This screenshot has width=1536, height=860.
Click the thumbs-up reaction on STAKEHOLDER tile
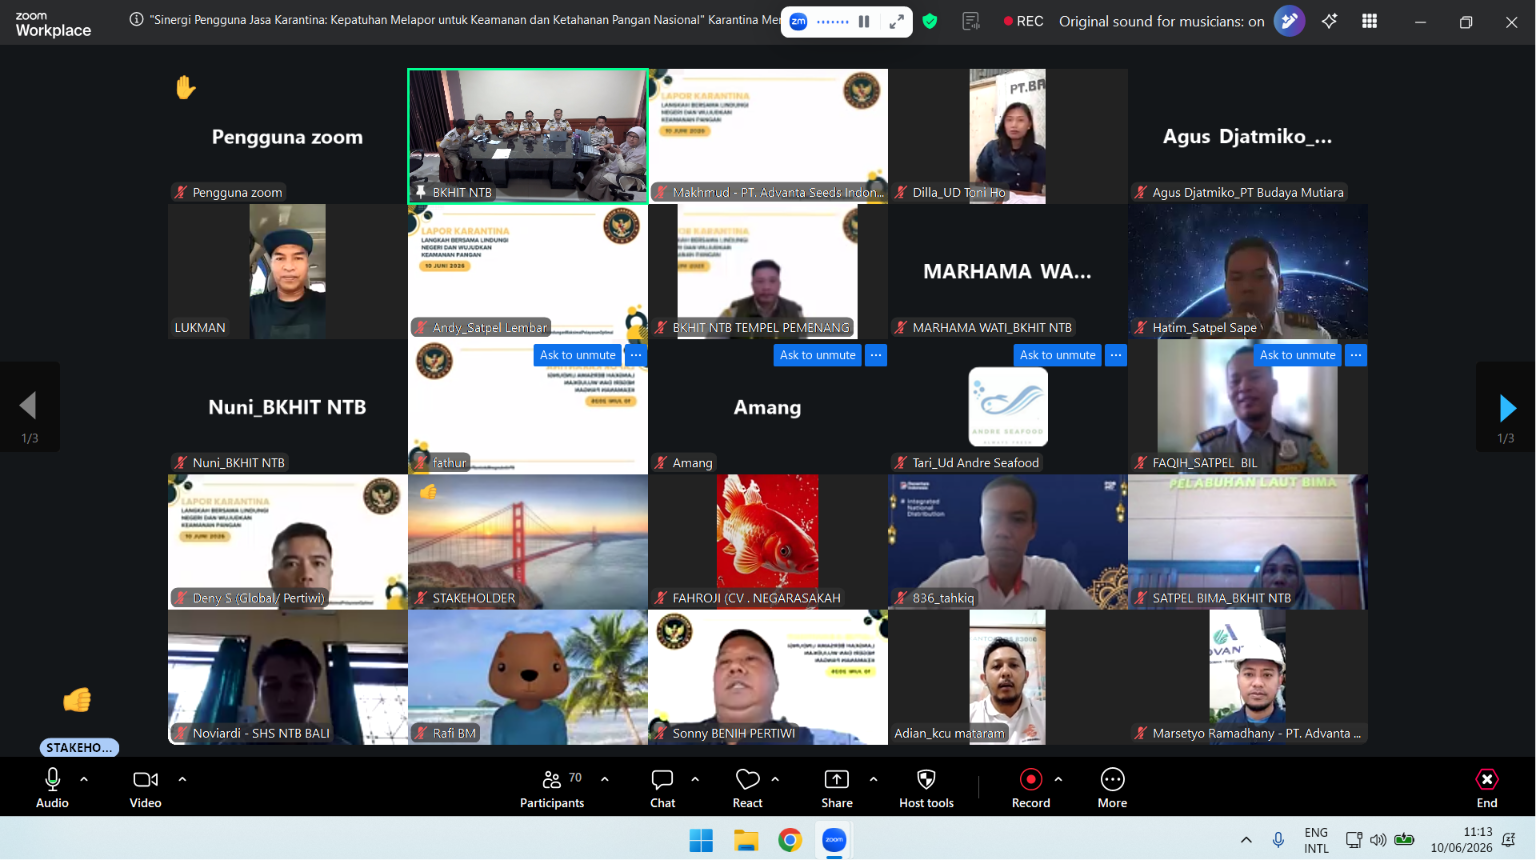(428, 491)
